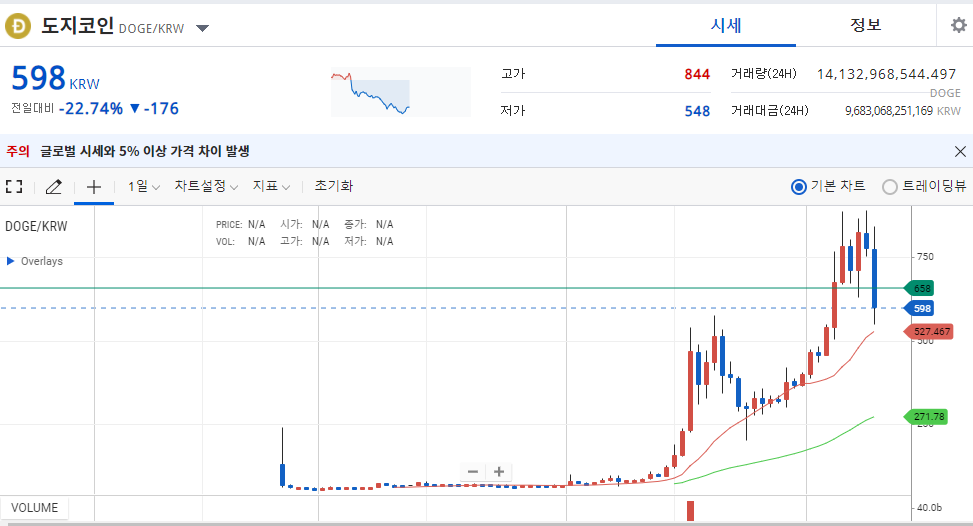Click the 초기화 reset button
Viewport: 973px width, 526px height.
(x=334, y=186)
